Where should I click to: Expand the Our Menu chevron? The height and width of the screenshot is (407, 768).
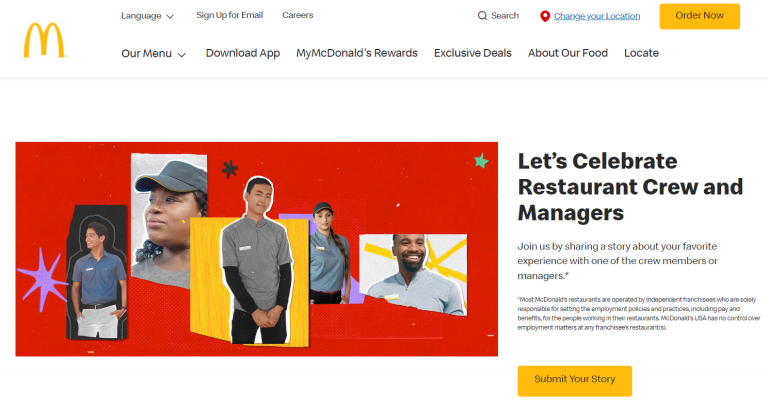pos(181,54)
